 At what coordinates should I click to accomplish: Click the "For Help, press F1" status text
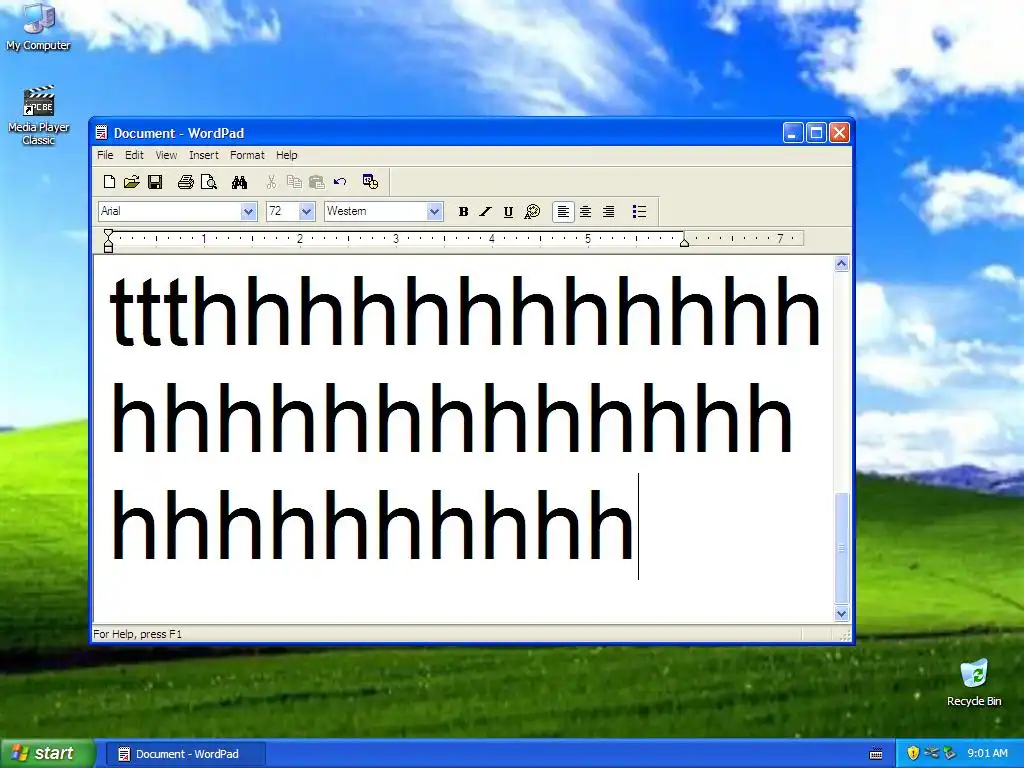point(138,634)
